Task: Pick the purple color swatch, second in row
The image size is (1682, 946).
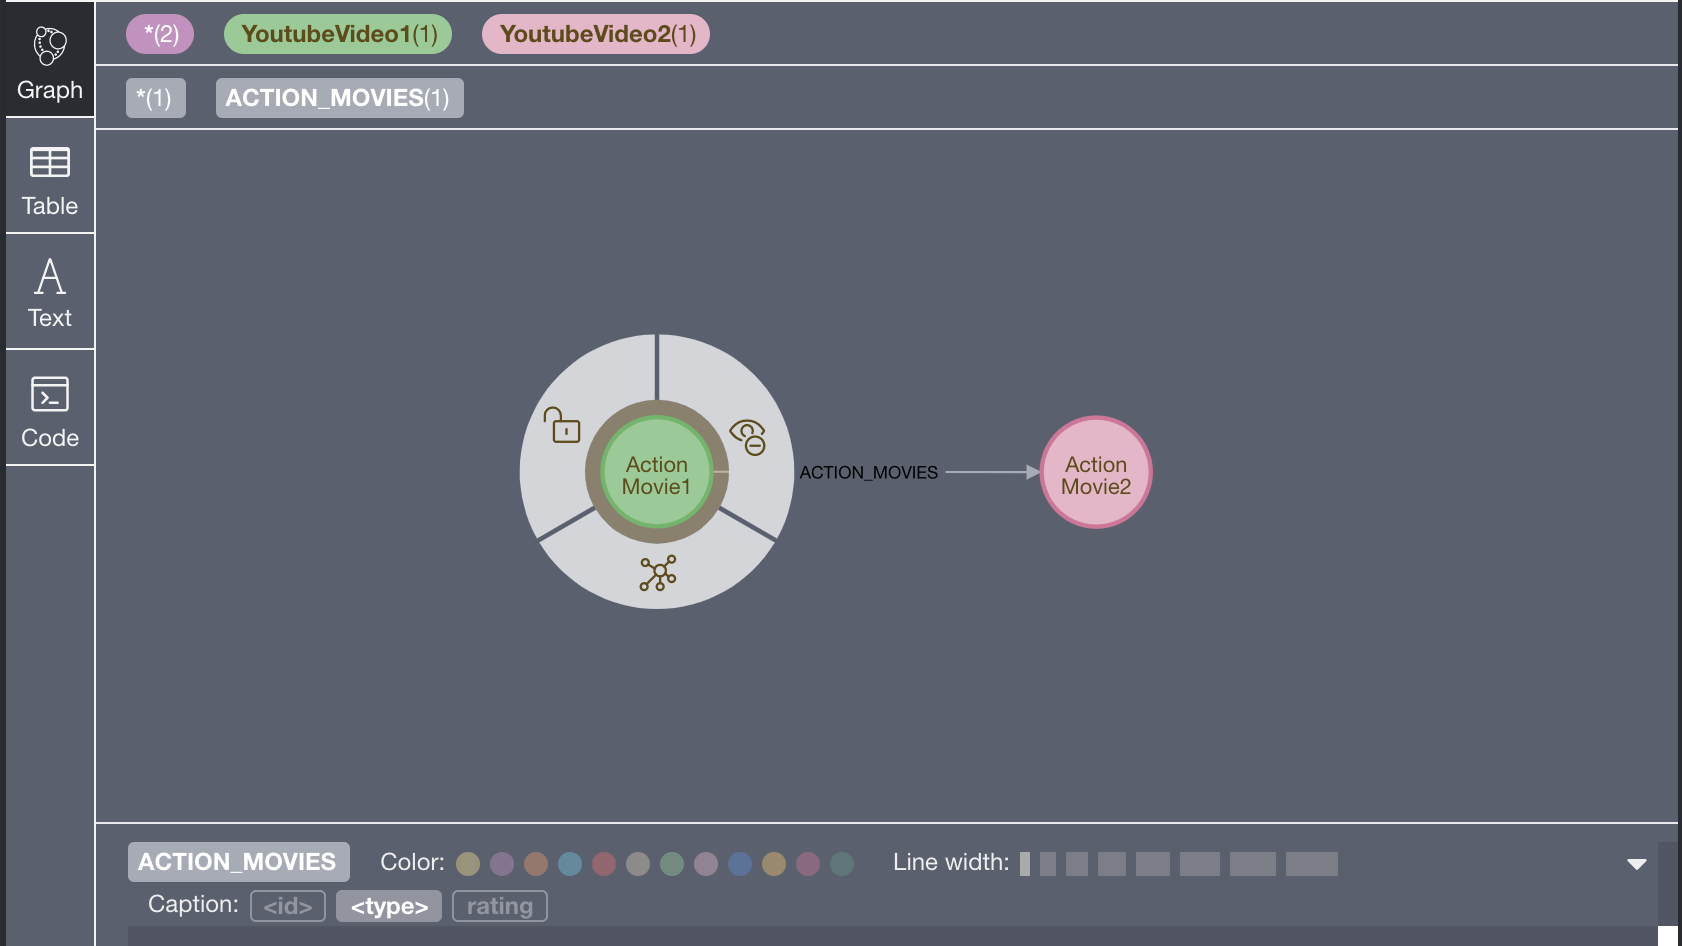Action: coord(502,864)
